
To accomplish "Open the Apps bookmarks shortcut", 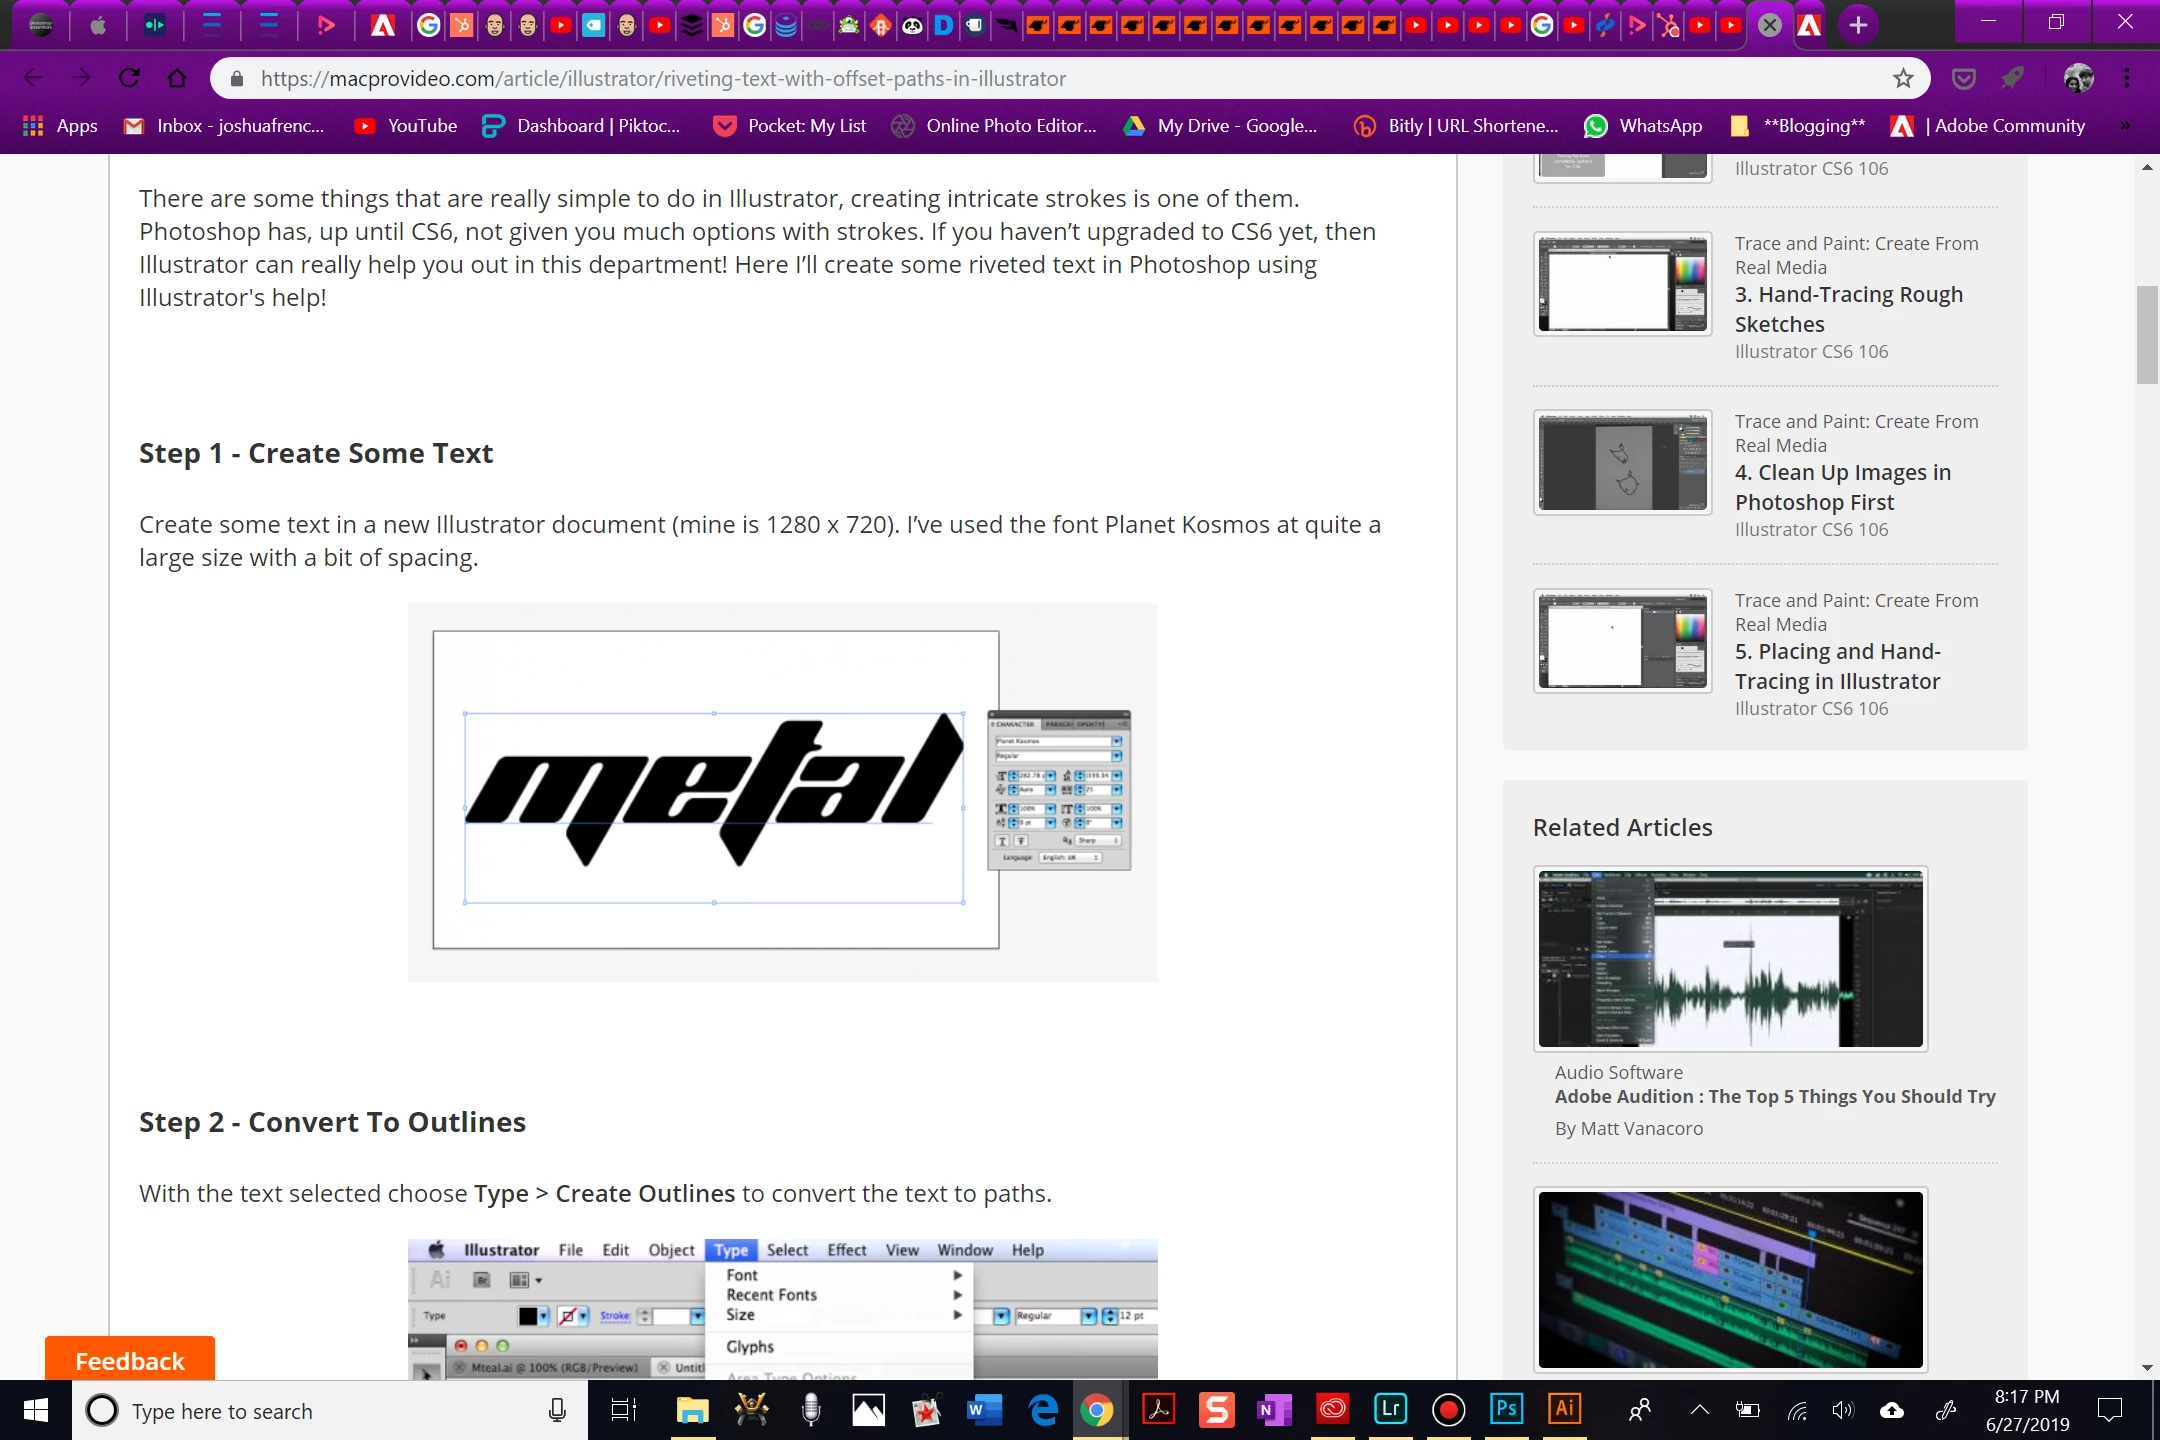I will pos(60,126).
